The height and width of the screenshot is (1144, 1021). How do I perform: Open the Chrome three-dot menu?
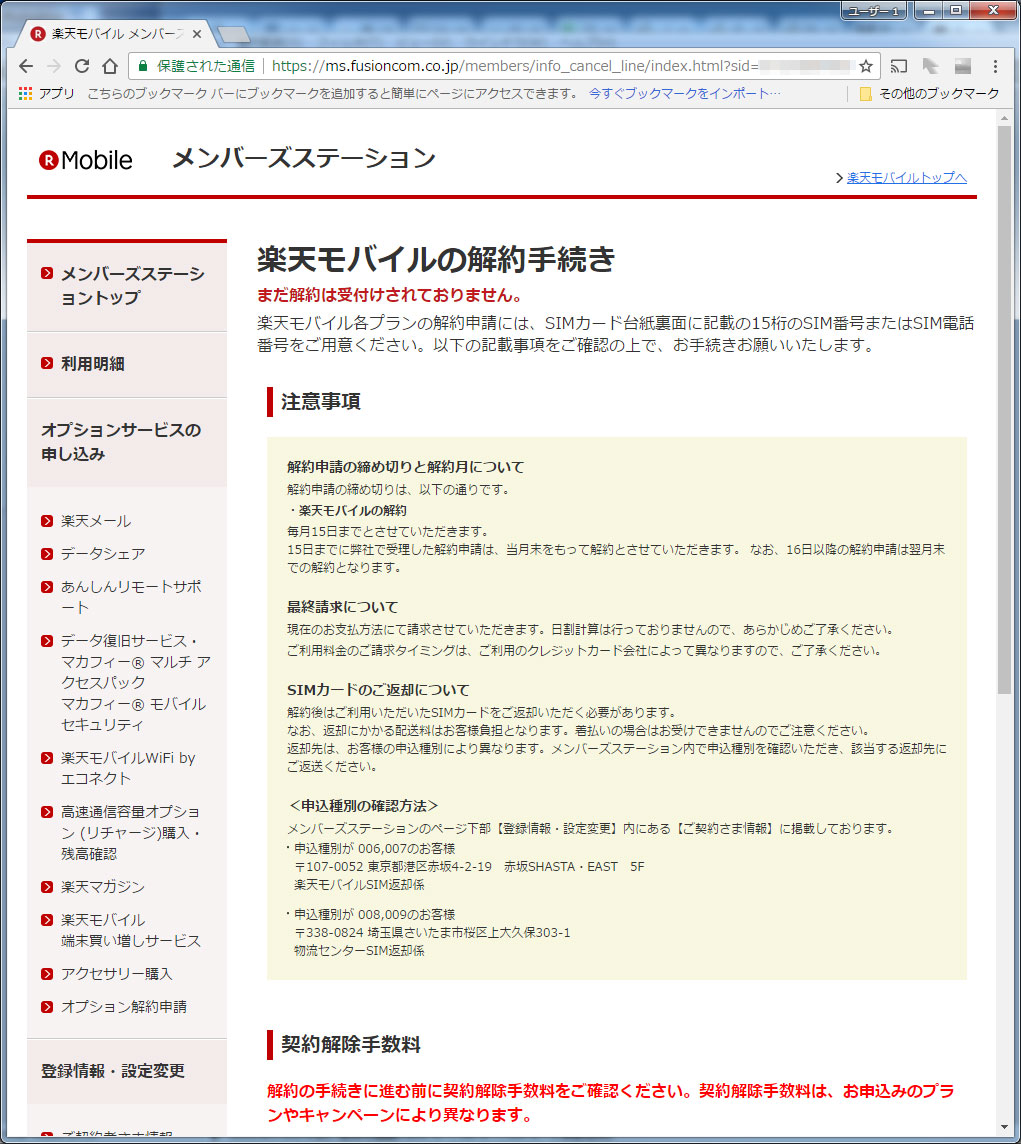[x=995, y=66]
